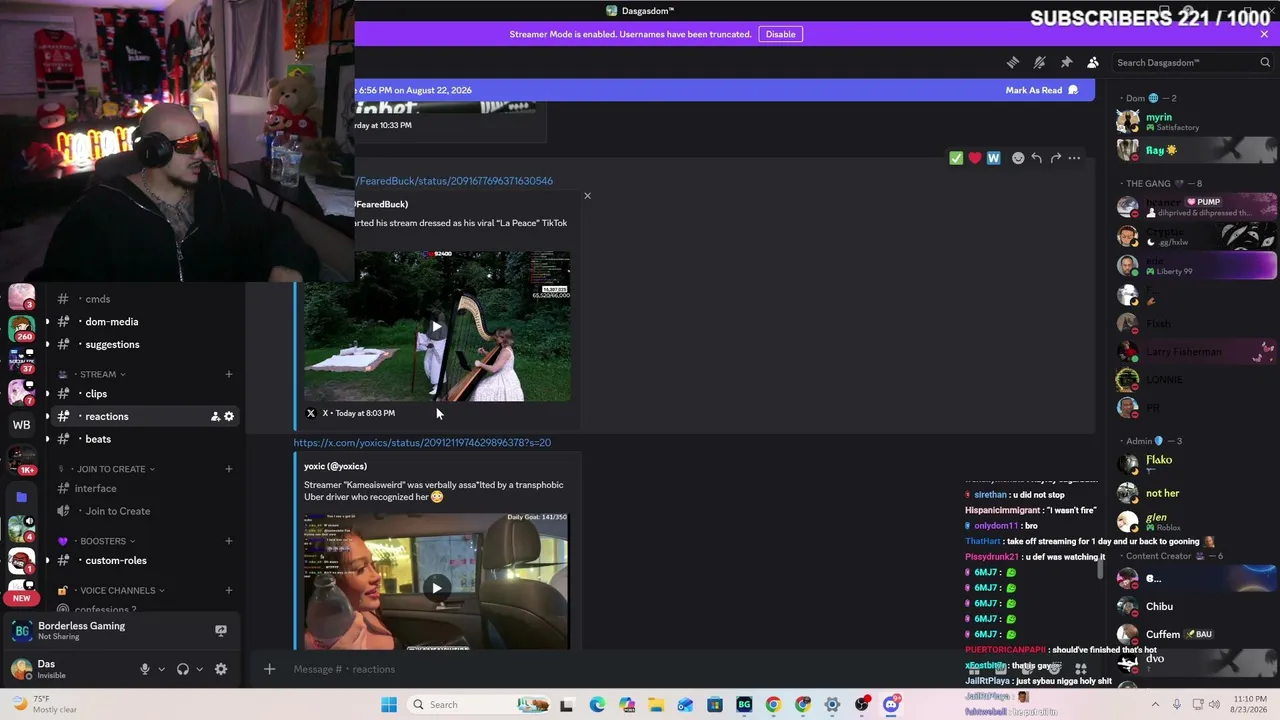Image resolution: width=1280 pixels, height=720 pixels.
Task: Mute the microphone
Action: point(145,669)
